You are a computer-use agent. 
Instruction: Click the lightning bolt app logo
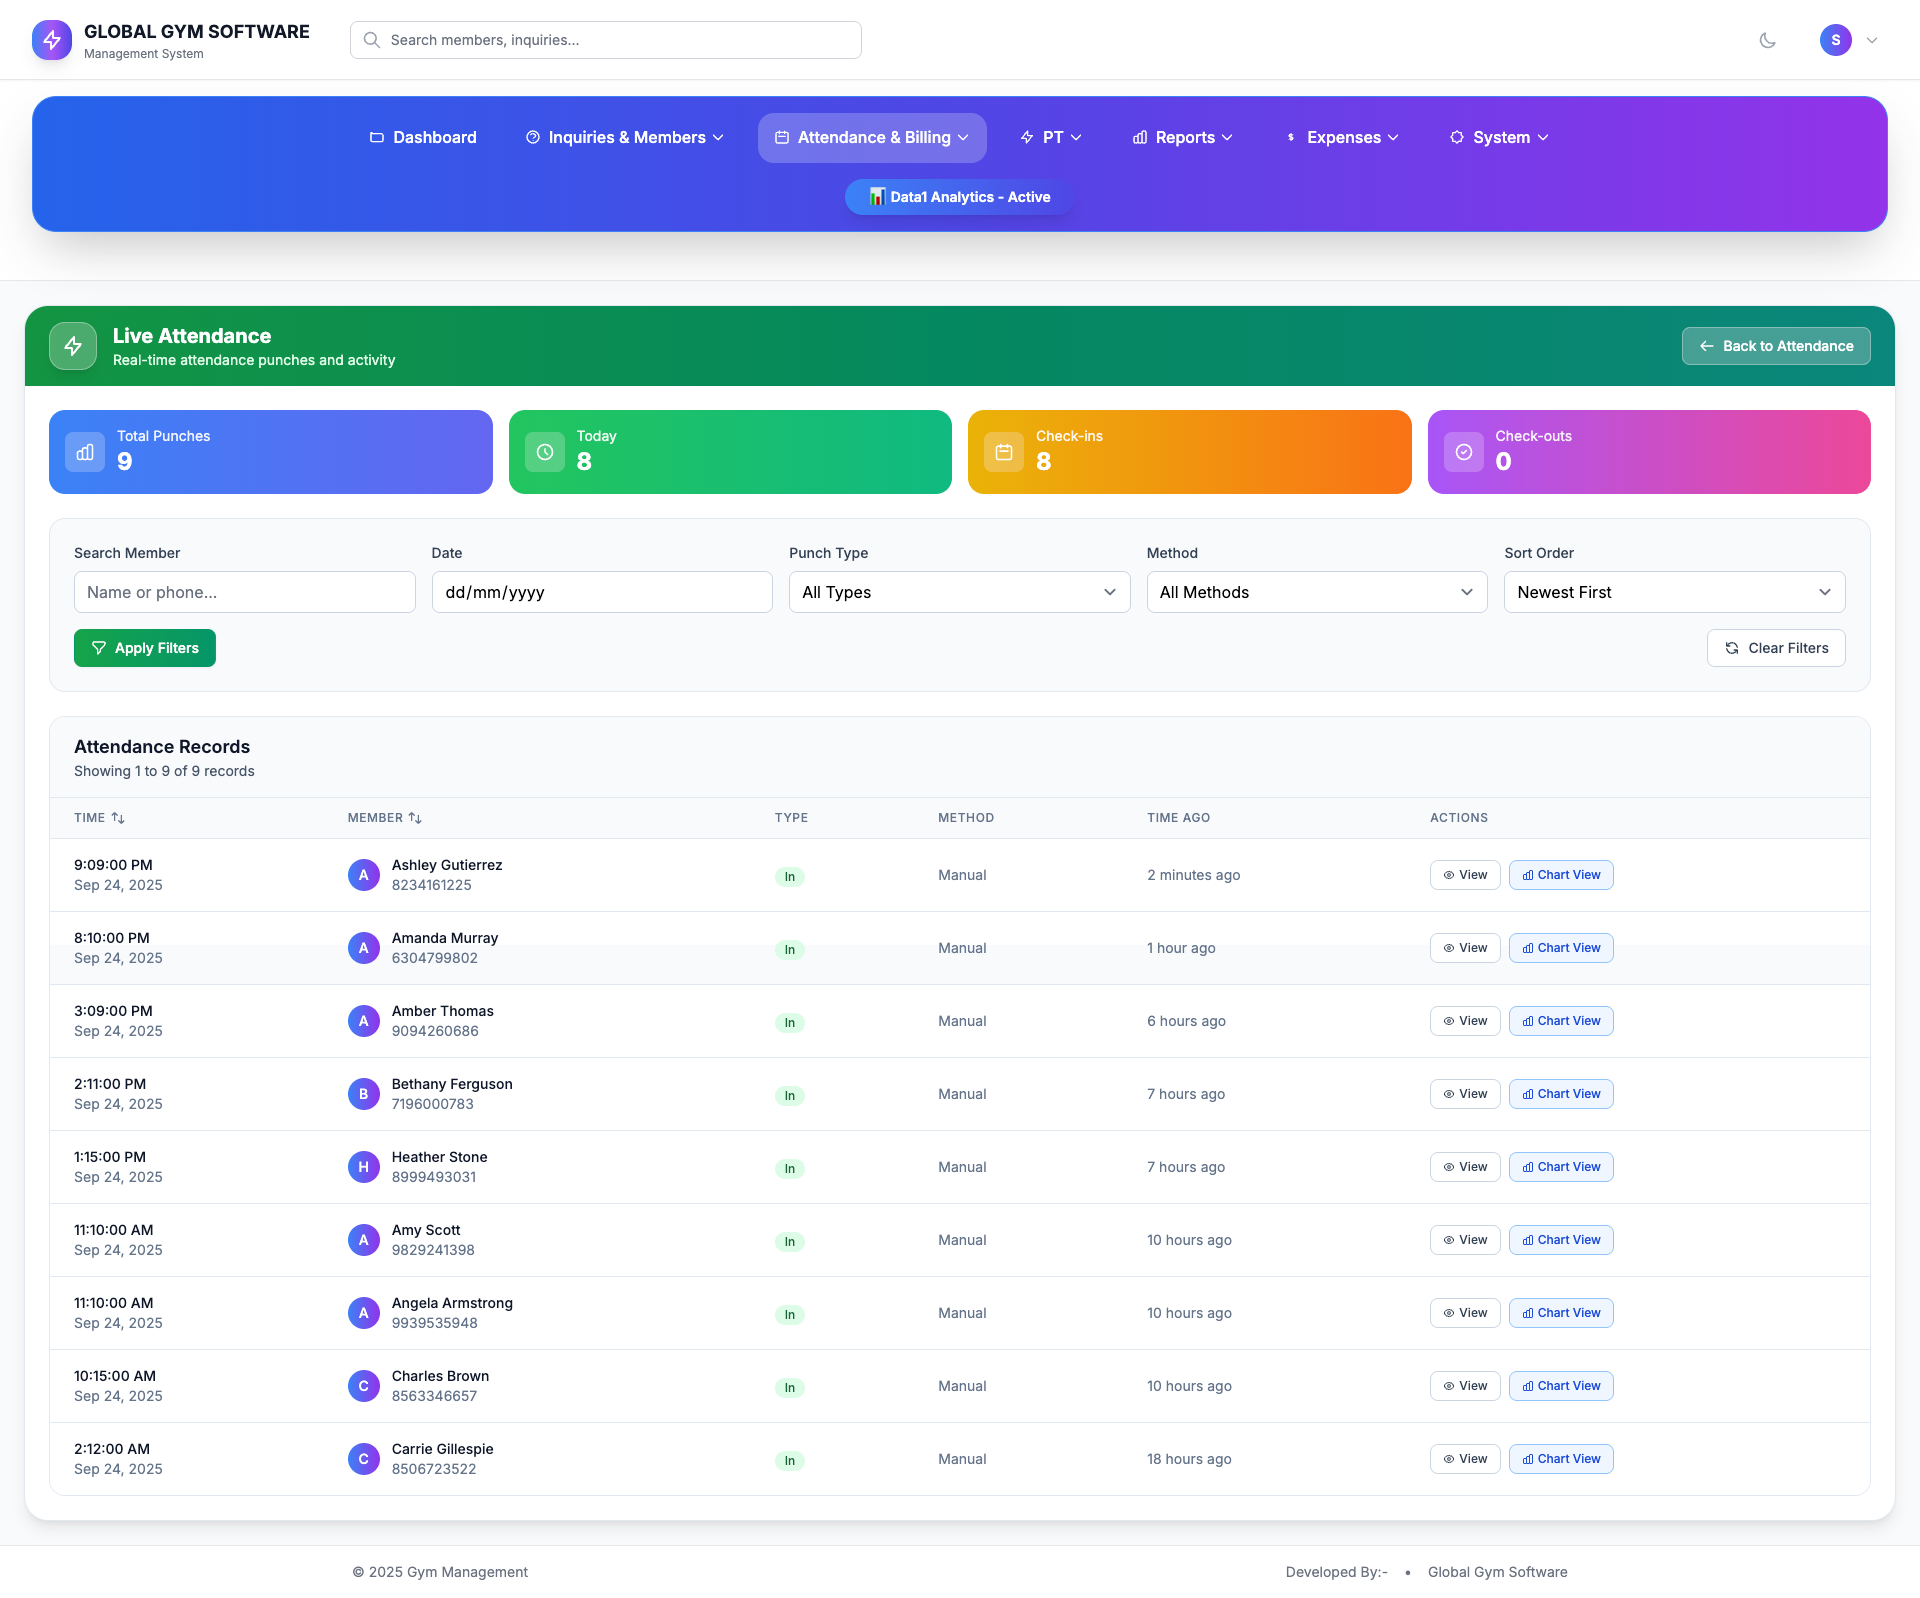point(52,40)
